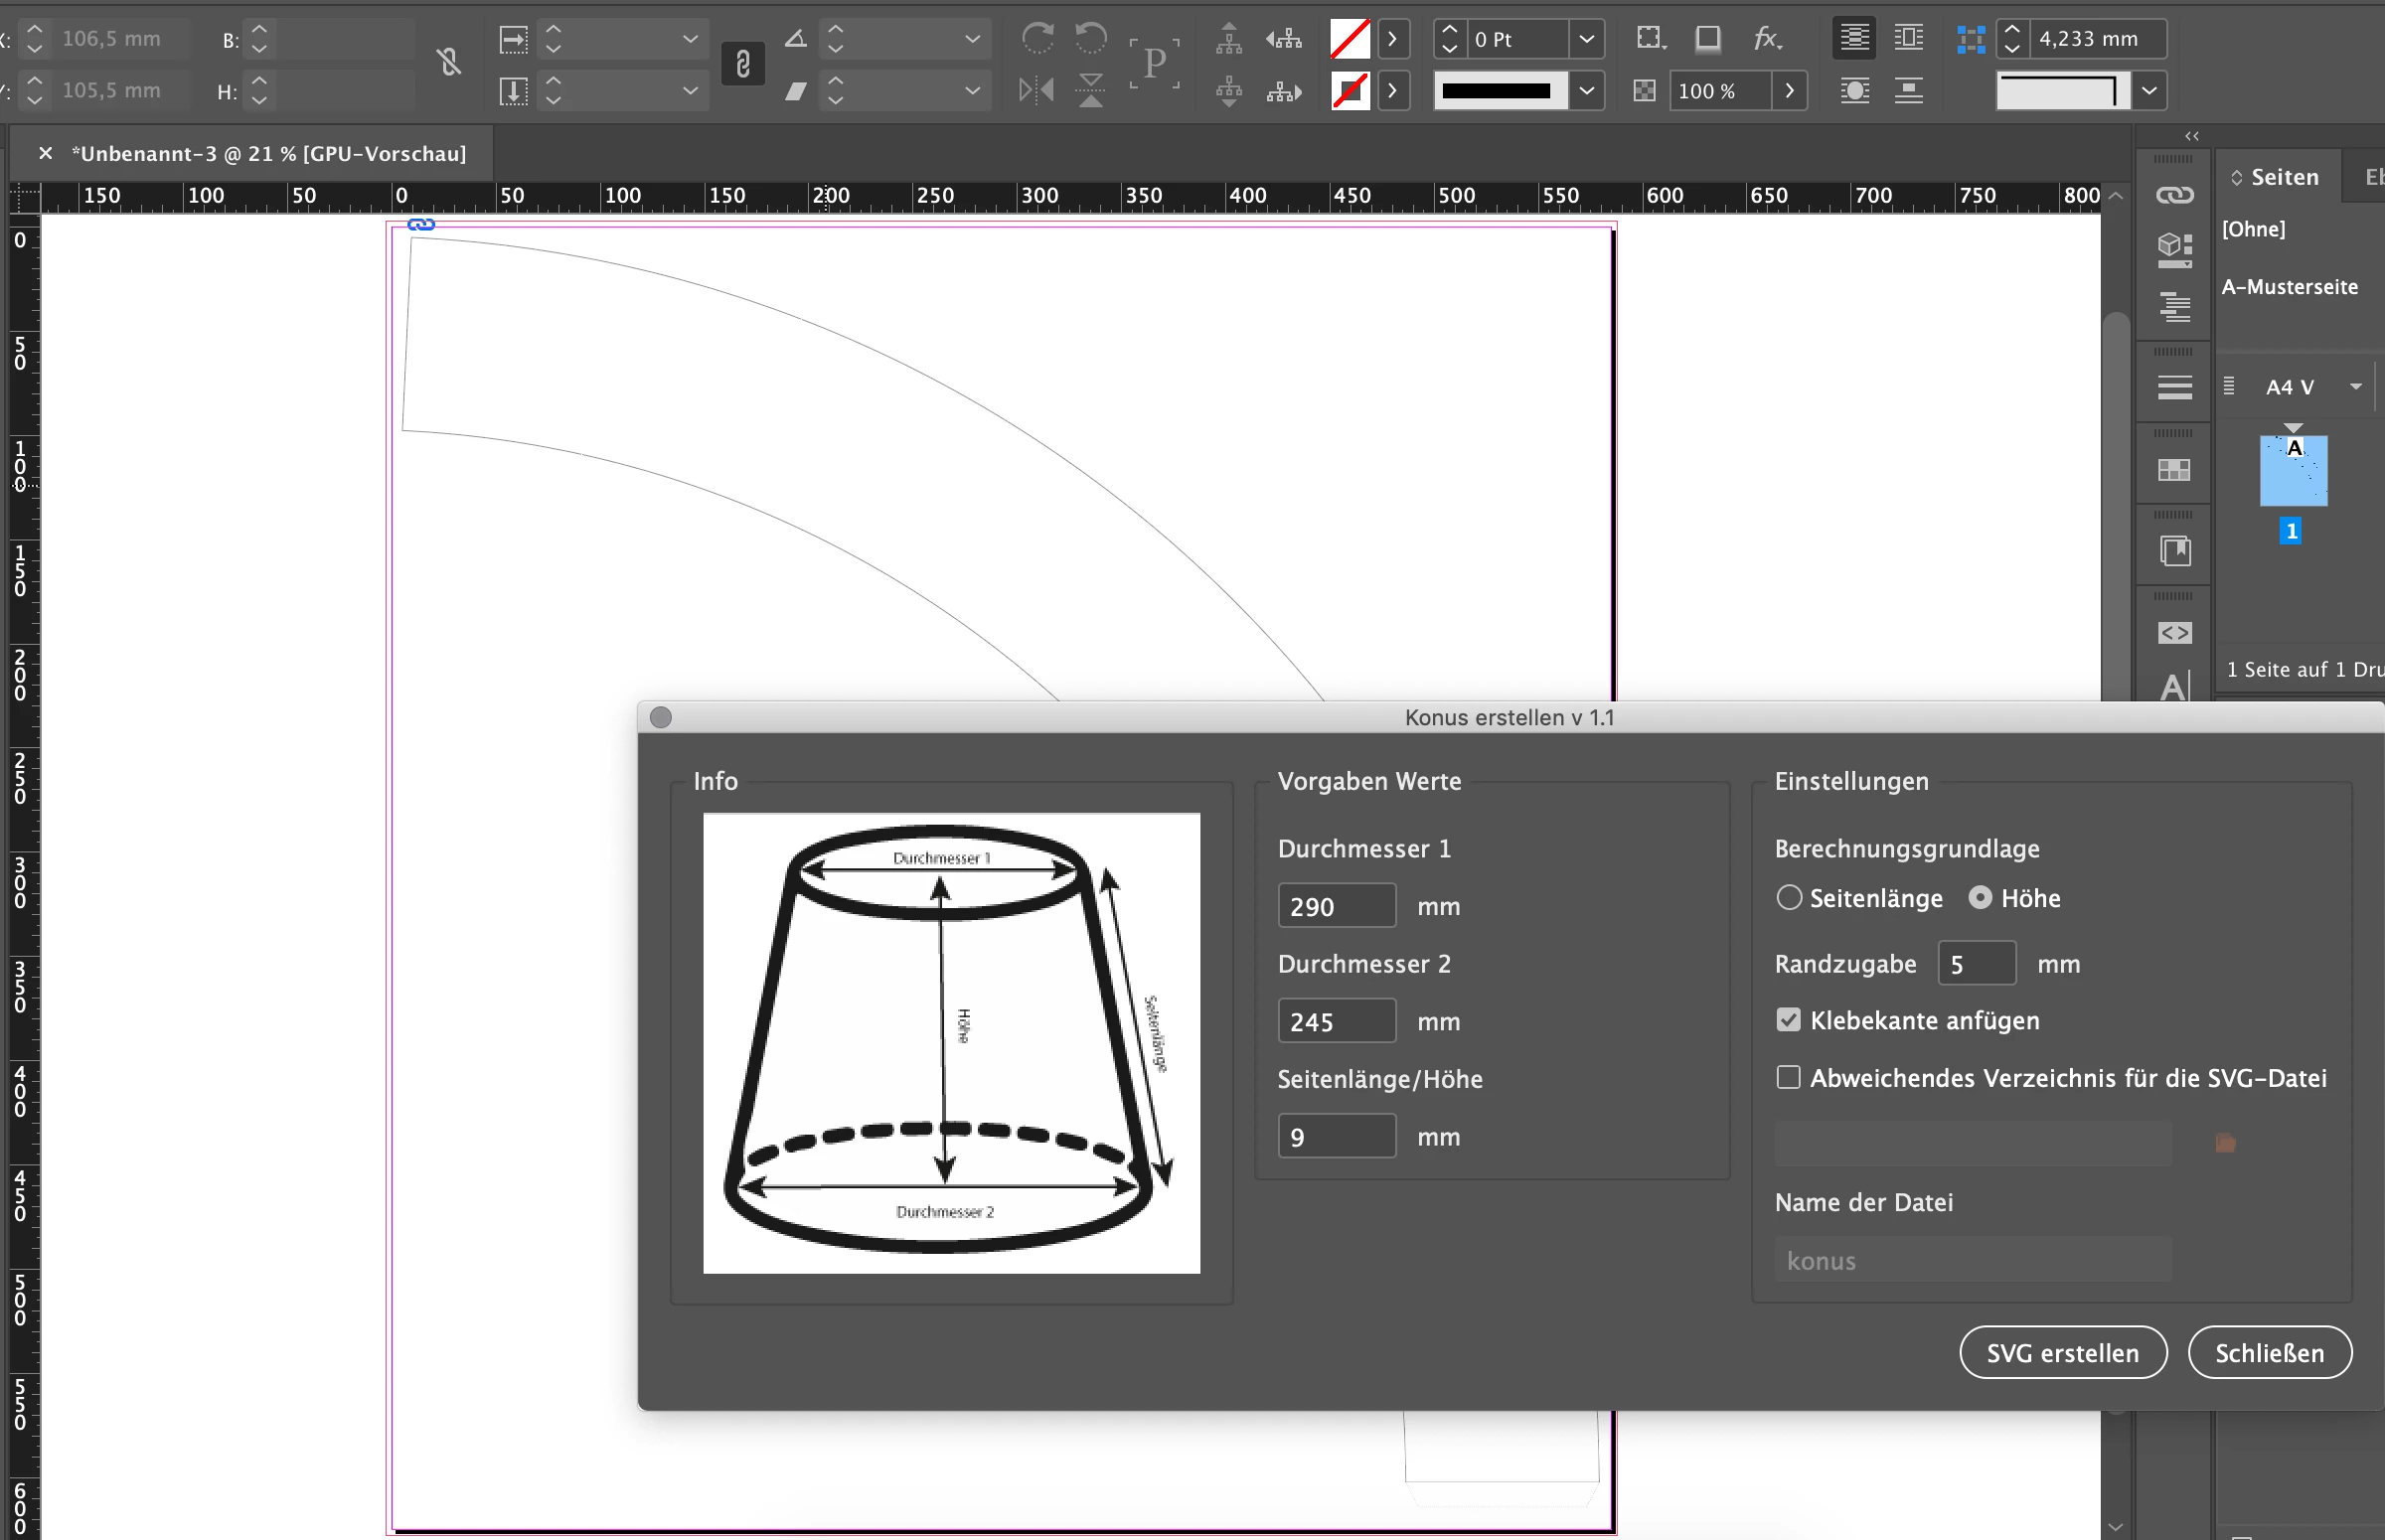Click the drop shadow icon
This screenshot has height=1540, width=2385.
[1708, 39]
